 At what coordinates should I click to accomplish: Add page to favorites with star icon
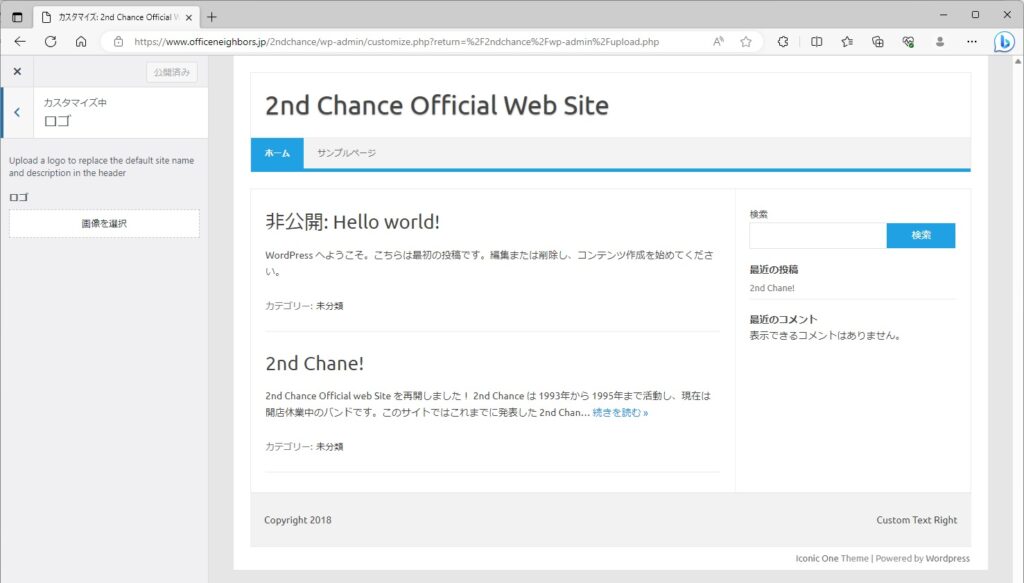[x=746, y=42]
